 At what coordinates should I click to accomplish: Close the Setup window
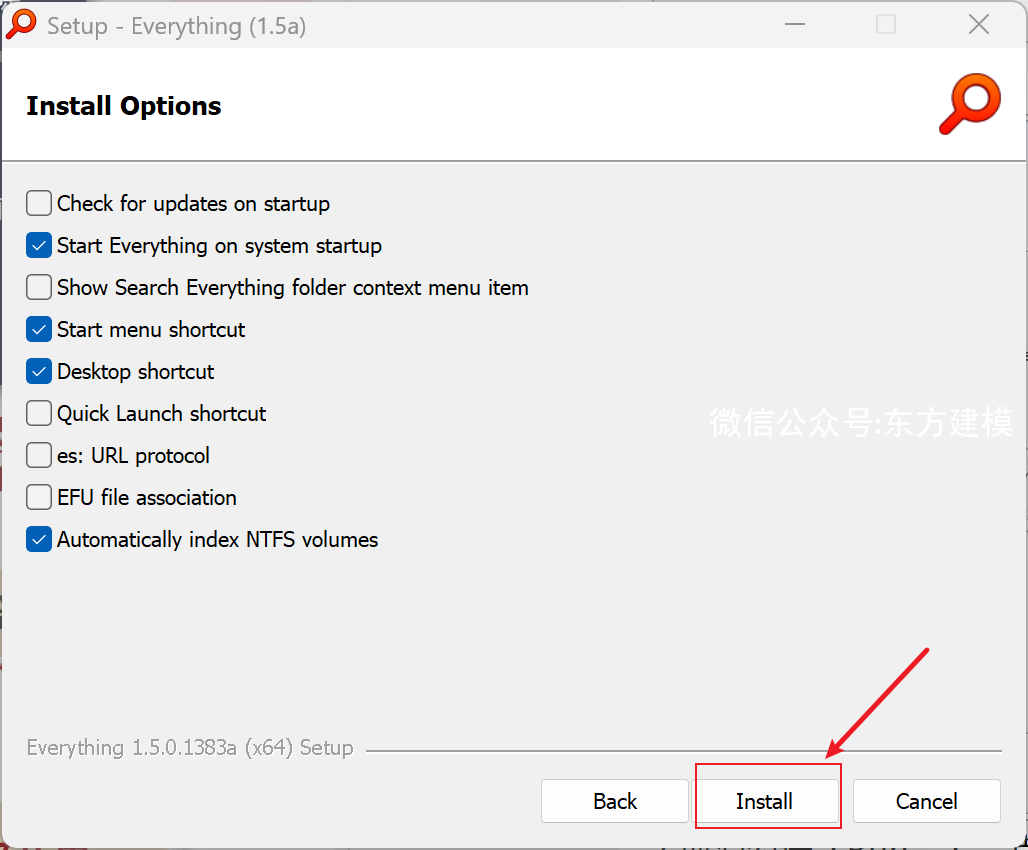[x=979, y=24]
